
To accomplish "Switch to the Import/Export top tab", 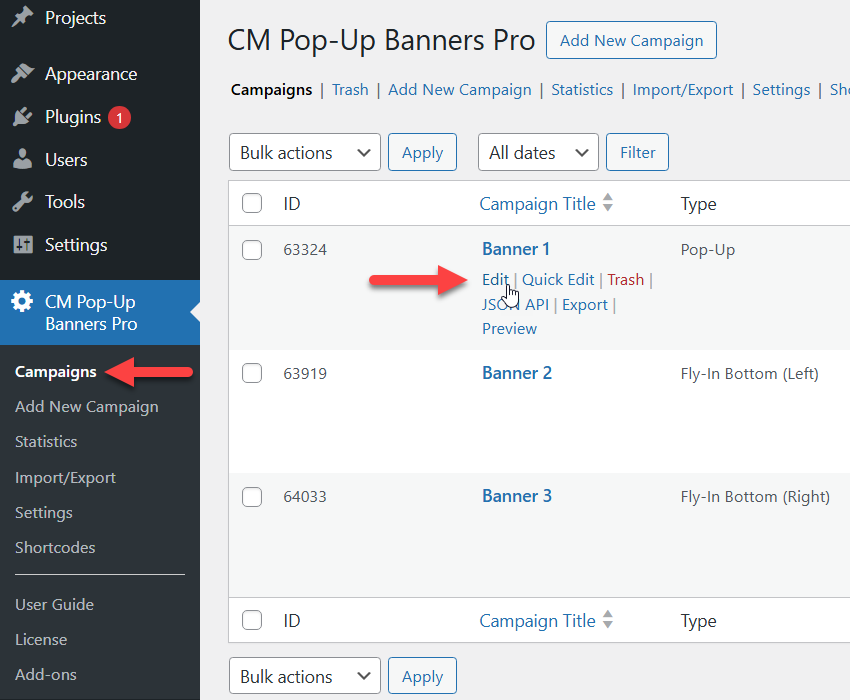I will pyautogui.click(x=682, y=90).
